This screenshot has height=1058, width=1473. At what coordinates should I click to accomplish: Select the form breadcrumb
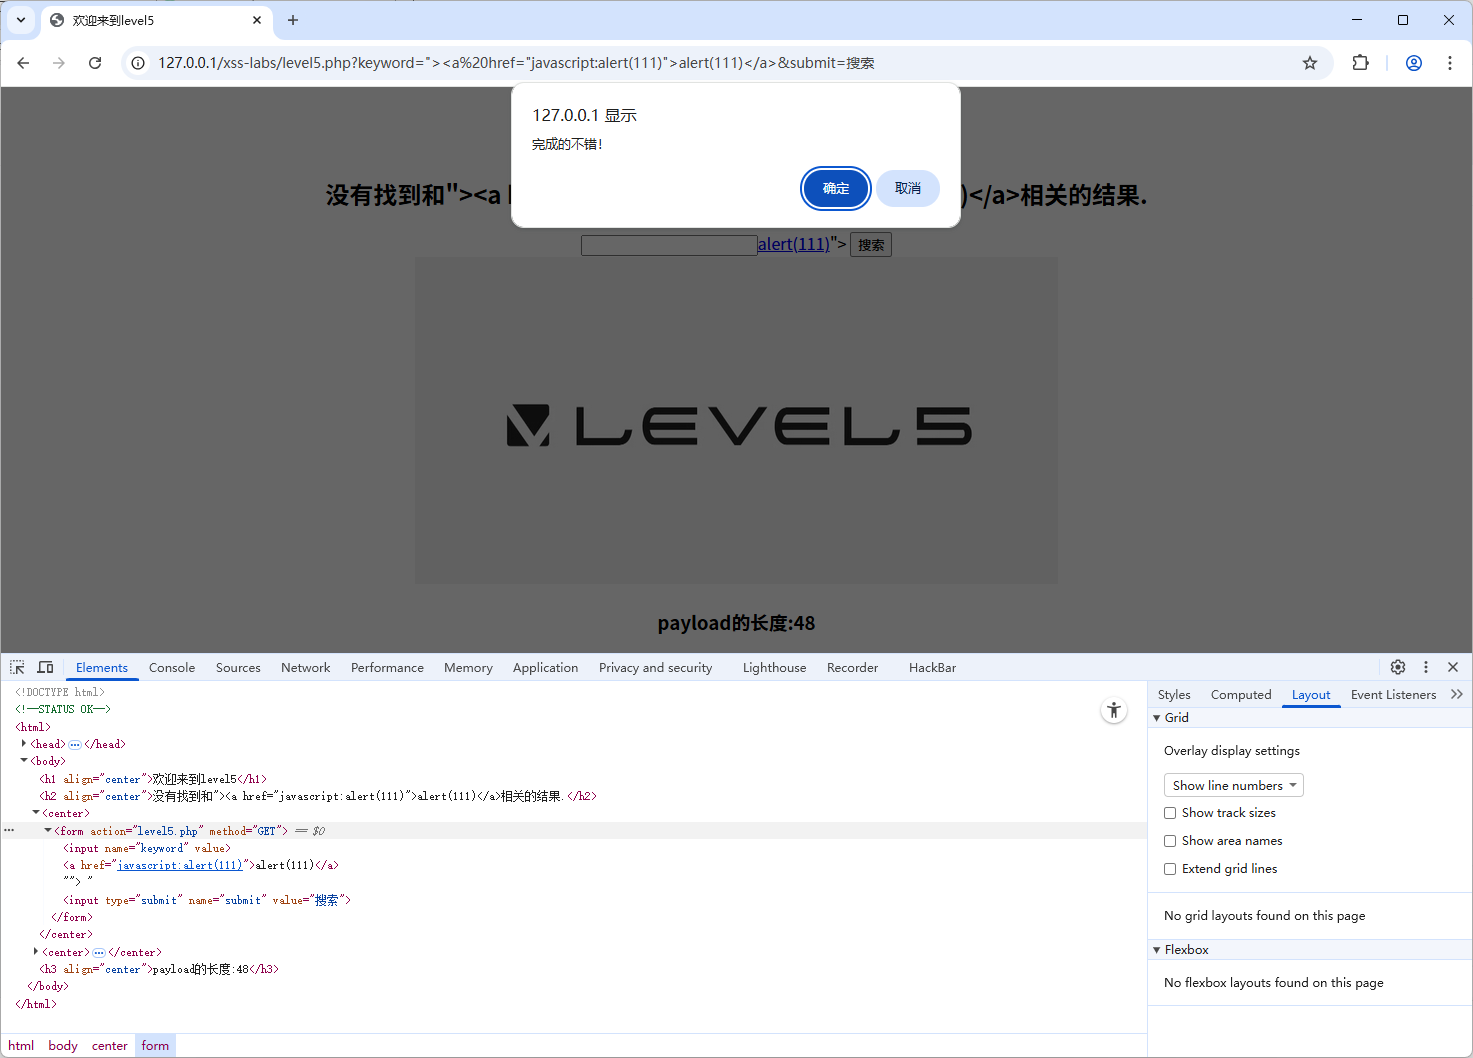tap(155, 1046)
